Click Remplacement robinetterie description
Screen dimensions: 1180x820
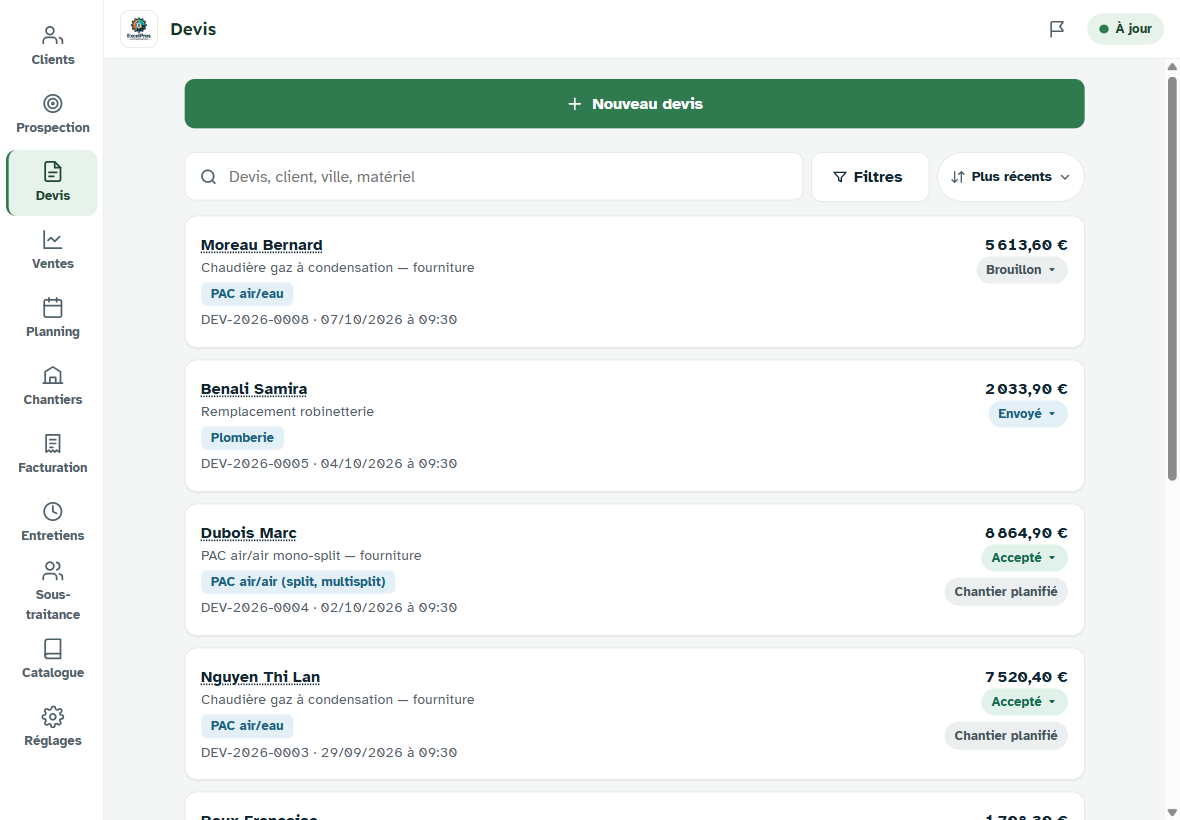pos(287,412)
